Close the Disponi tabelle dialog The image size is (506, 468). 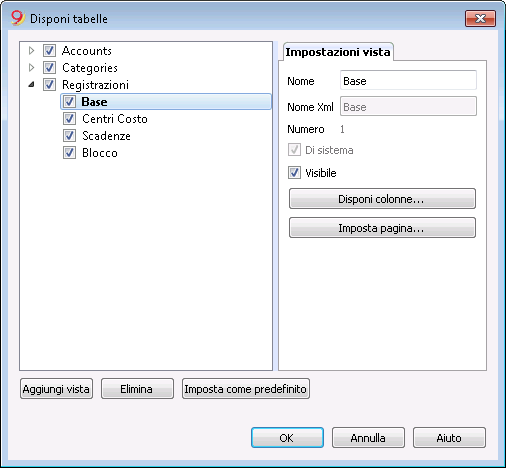(x=480, y=18)
